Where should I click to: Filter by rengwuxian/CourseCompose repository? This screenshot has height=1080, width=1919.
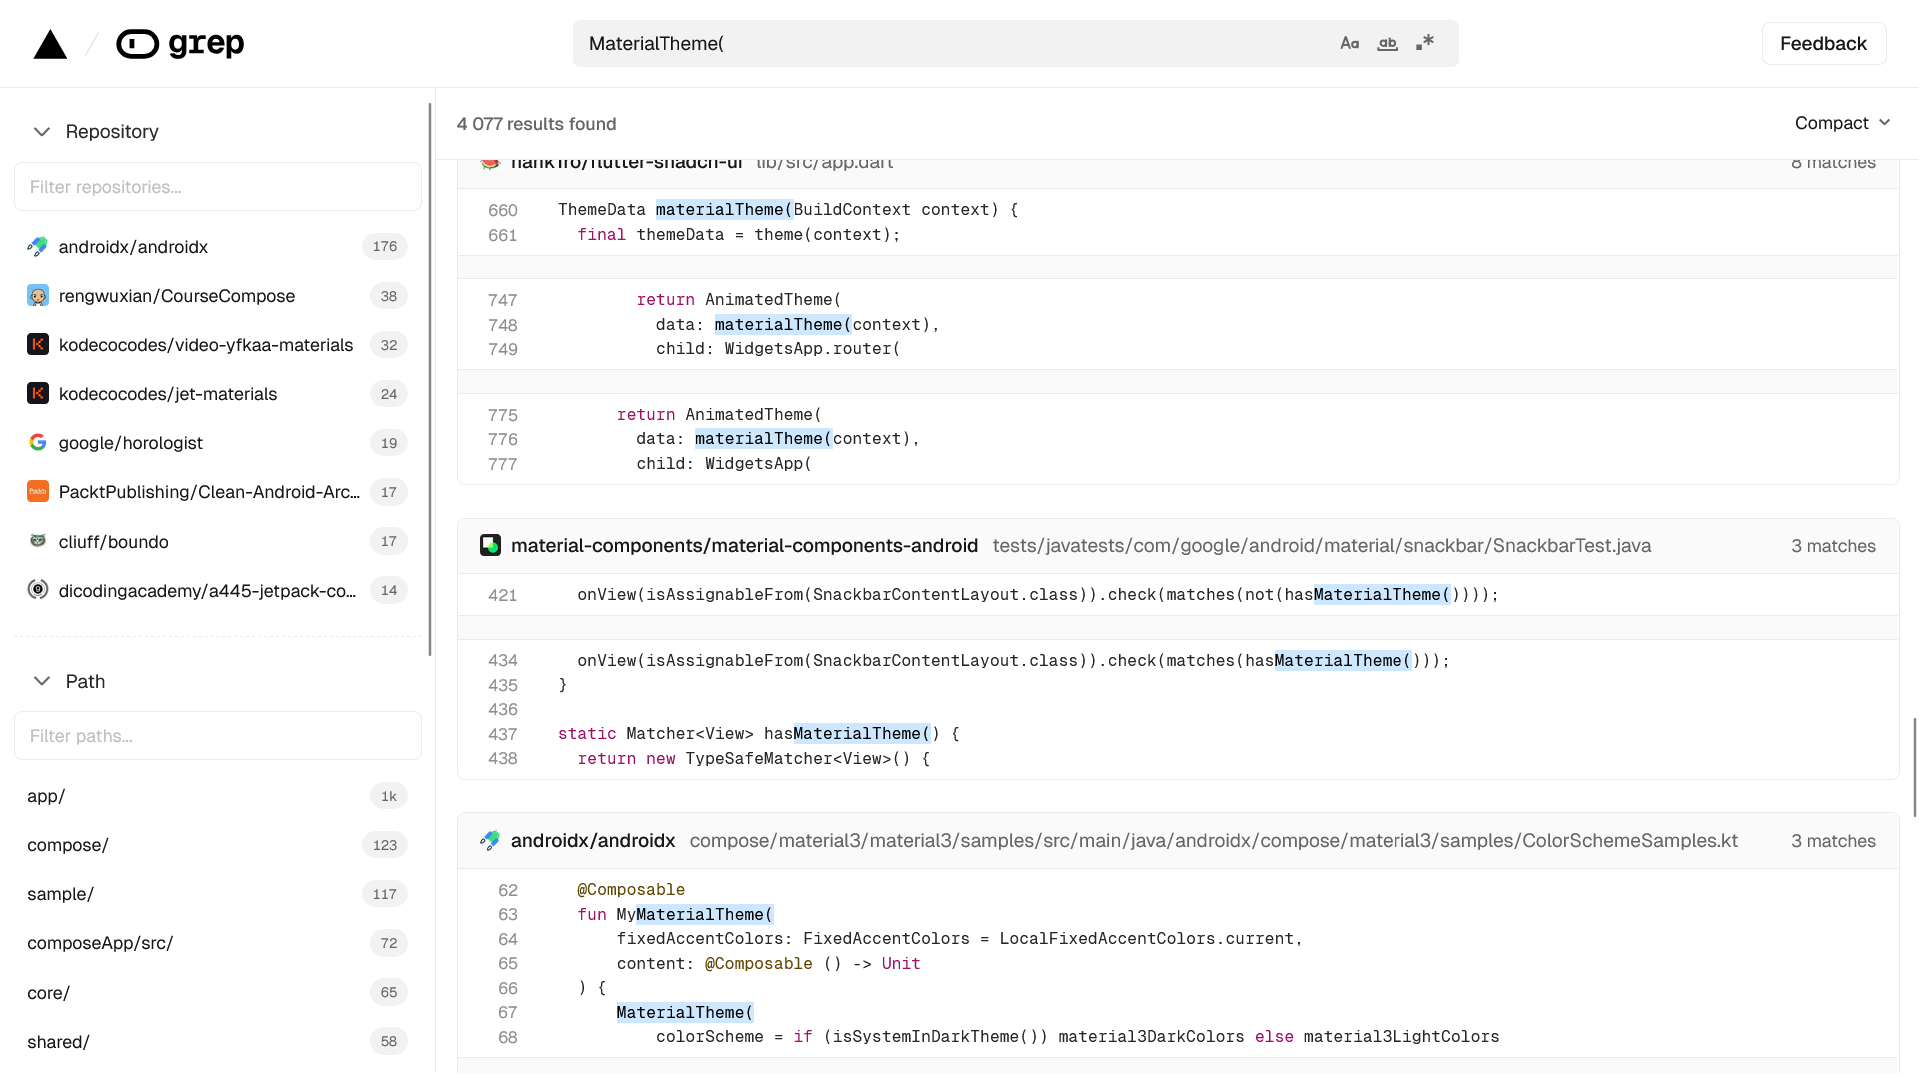pyautogui.click(x=217, y=295)
